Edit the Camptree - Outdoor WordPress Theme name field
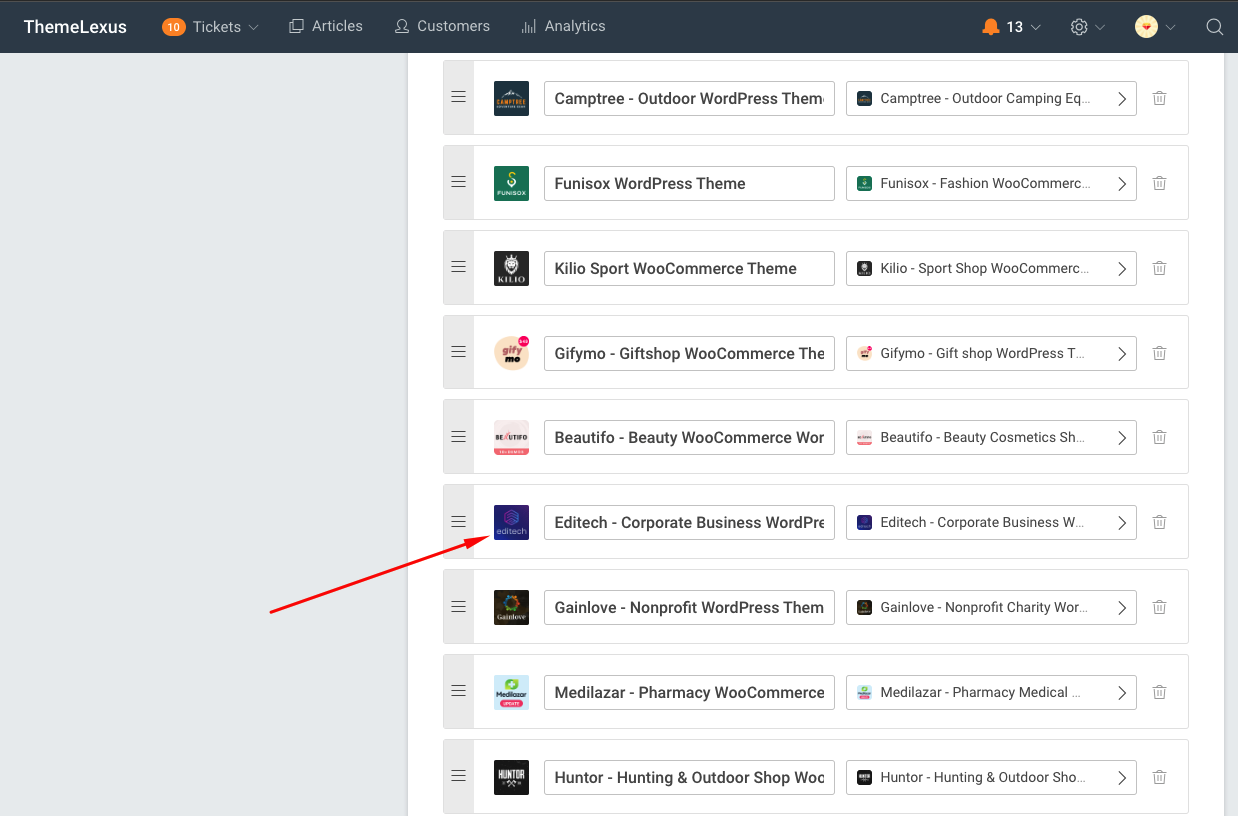Viewport: 1238px width, 816px height. tap(689, 98)
